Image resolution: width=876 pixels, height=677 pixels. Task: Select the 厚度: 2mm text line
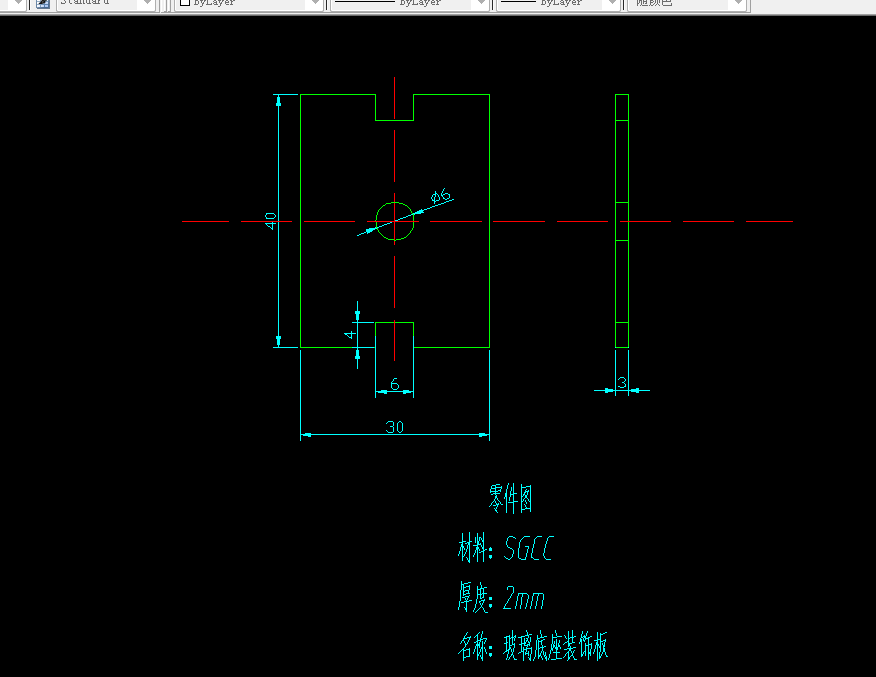(501, 597)
